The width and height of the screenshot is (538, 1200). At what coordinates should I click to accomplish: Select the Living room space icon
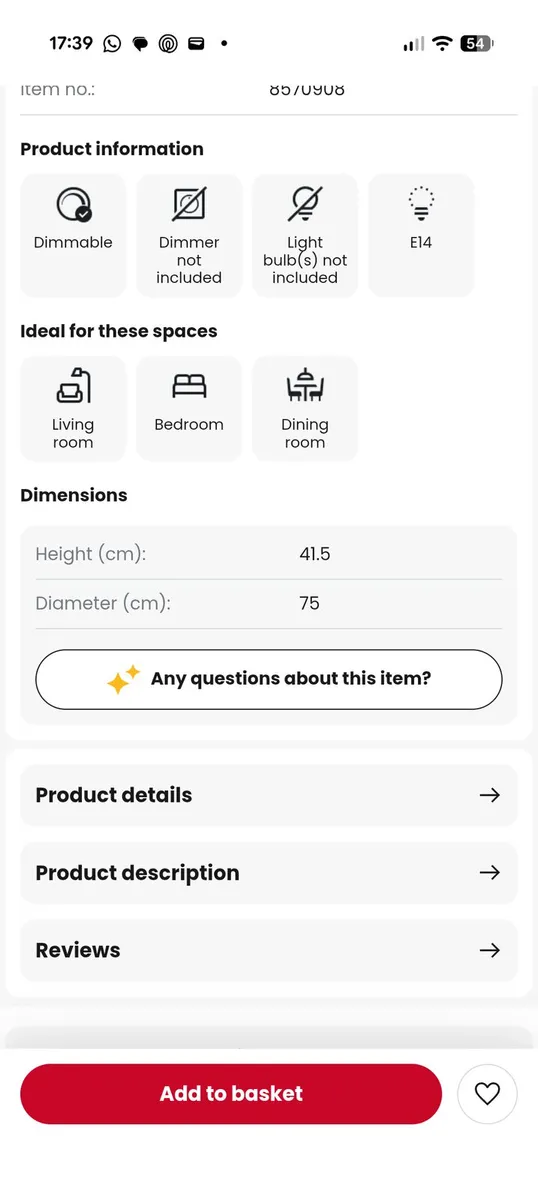[x=73, y=386]
